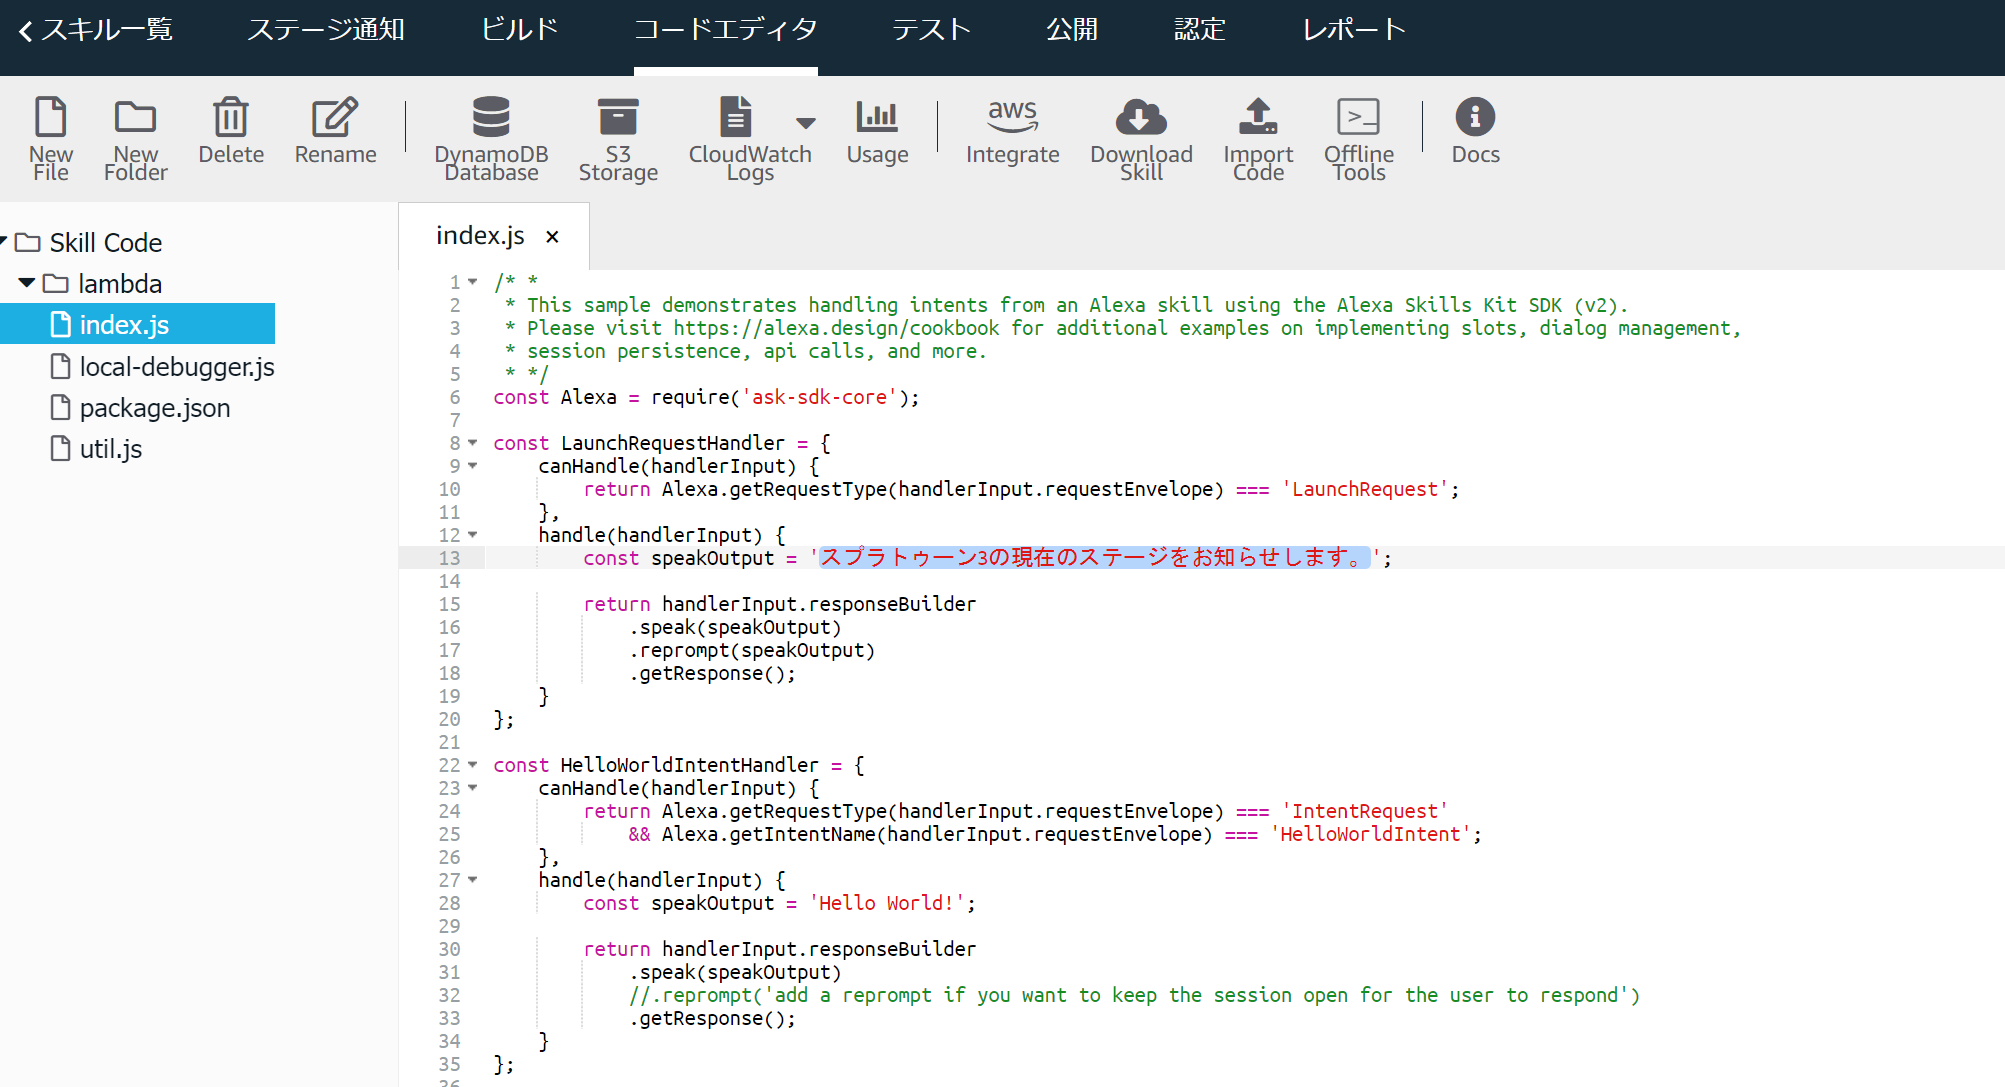Click the Rename pencil icon
Image resolution: width=2005 pixels, height=1087 pixels.
335,118
